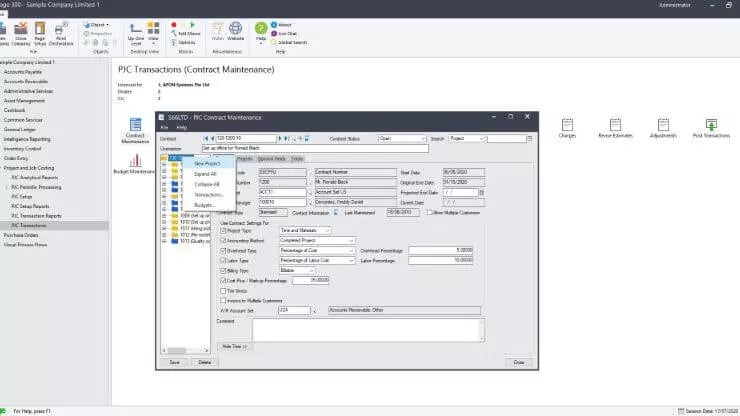
Task: Click the Overhead Percentage field
Action: [441, 250]
